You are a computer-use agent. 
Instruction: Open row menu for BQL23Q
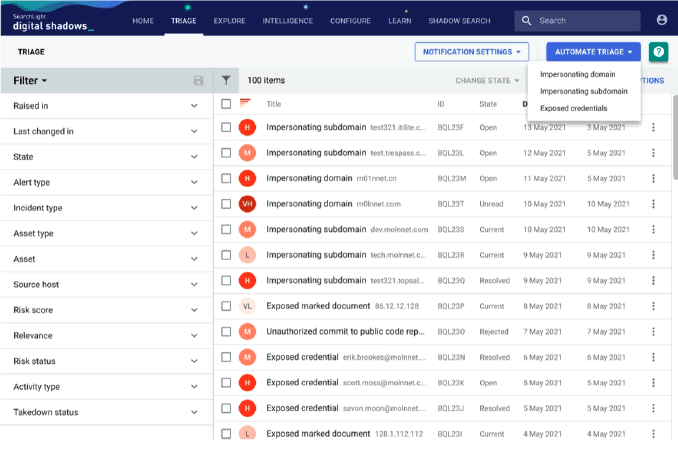pyautogui.click(x=653, y=280)
